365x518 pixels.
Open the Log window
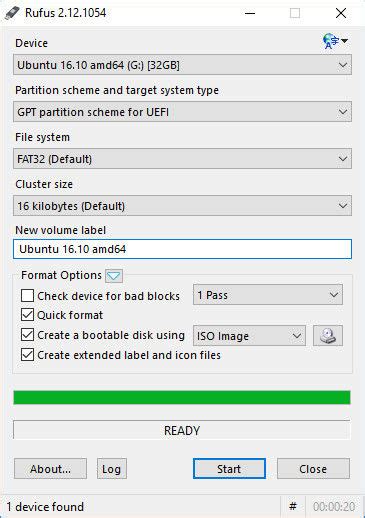[x=112, y=469]
